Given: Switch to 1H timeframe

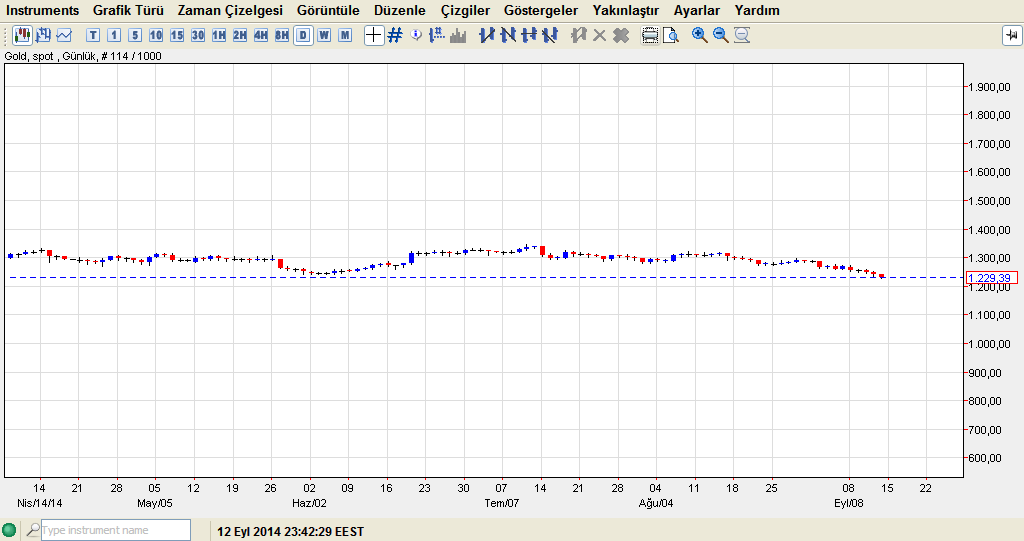Looking at the screenshot, I should pyautogui.click(x=219, y=35).
